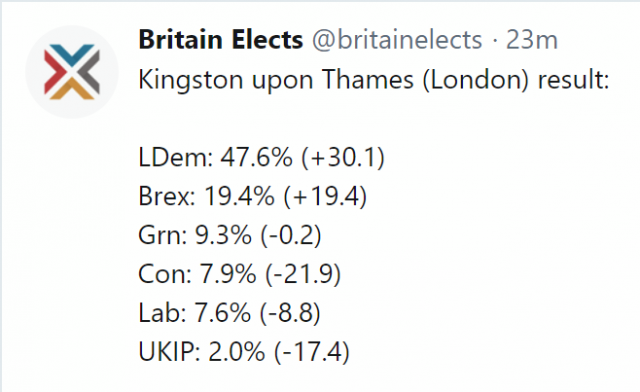
Task: Click the blue chevron in the logo
Action: [x=73, y=55]
